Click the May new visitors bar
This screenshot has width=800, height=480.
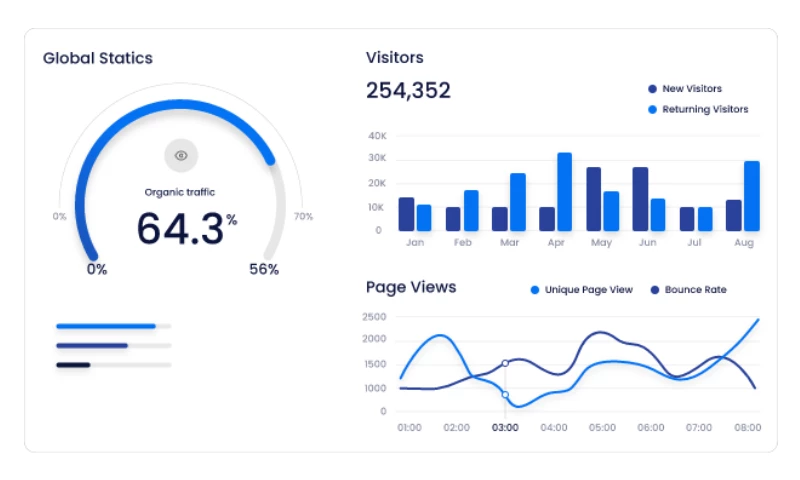click(x=594, y=199)
